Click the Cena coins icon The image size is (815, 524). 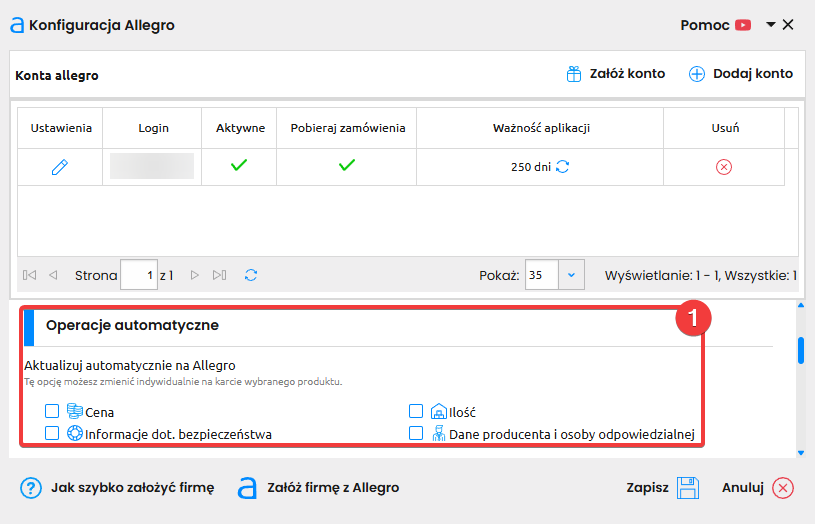tap(75, 411)
